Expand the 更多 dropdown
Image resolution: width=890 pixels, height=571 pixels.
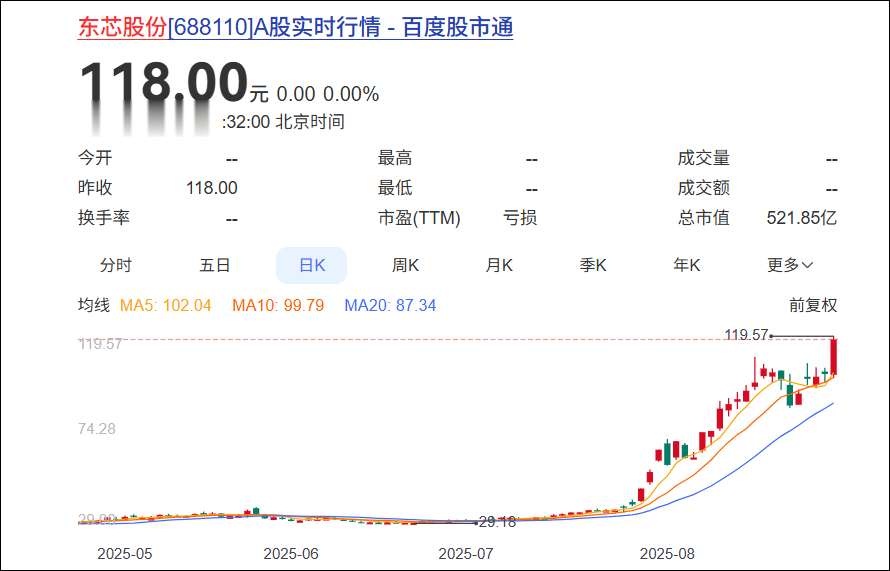[x=790, y=265]
